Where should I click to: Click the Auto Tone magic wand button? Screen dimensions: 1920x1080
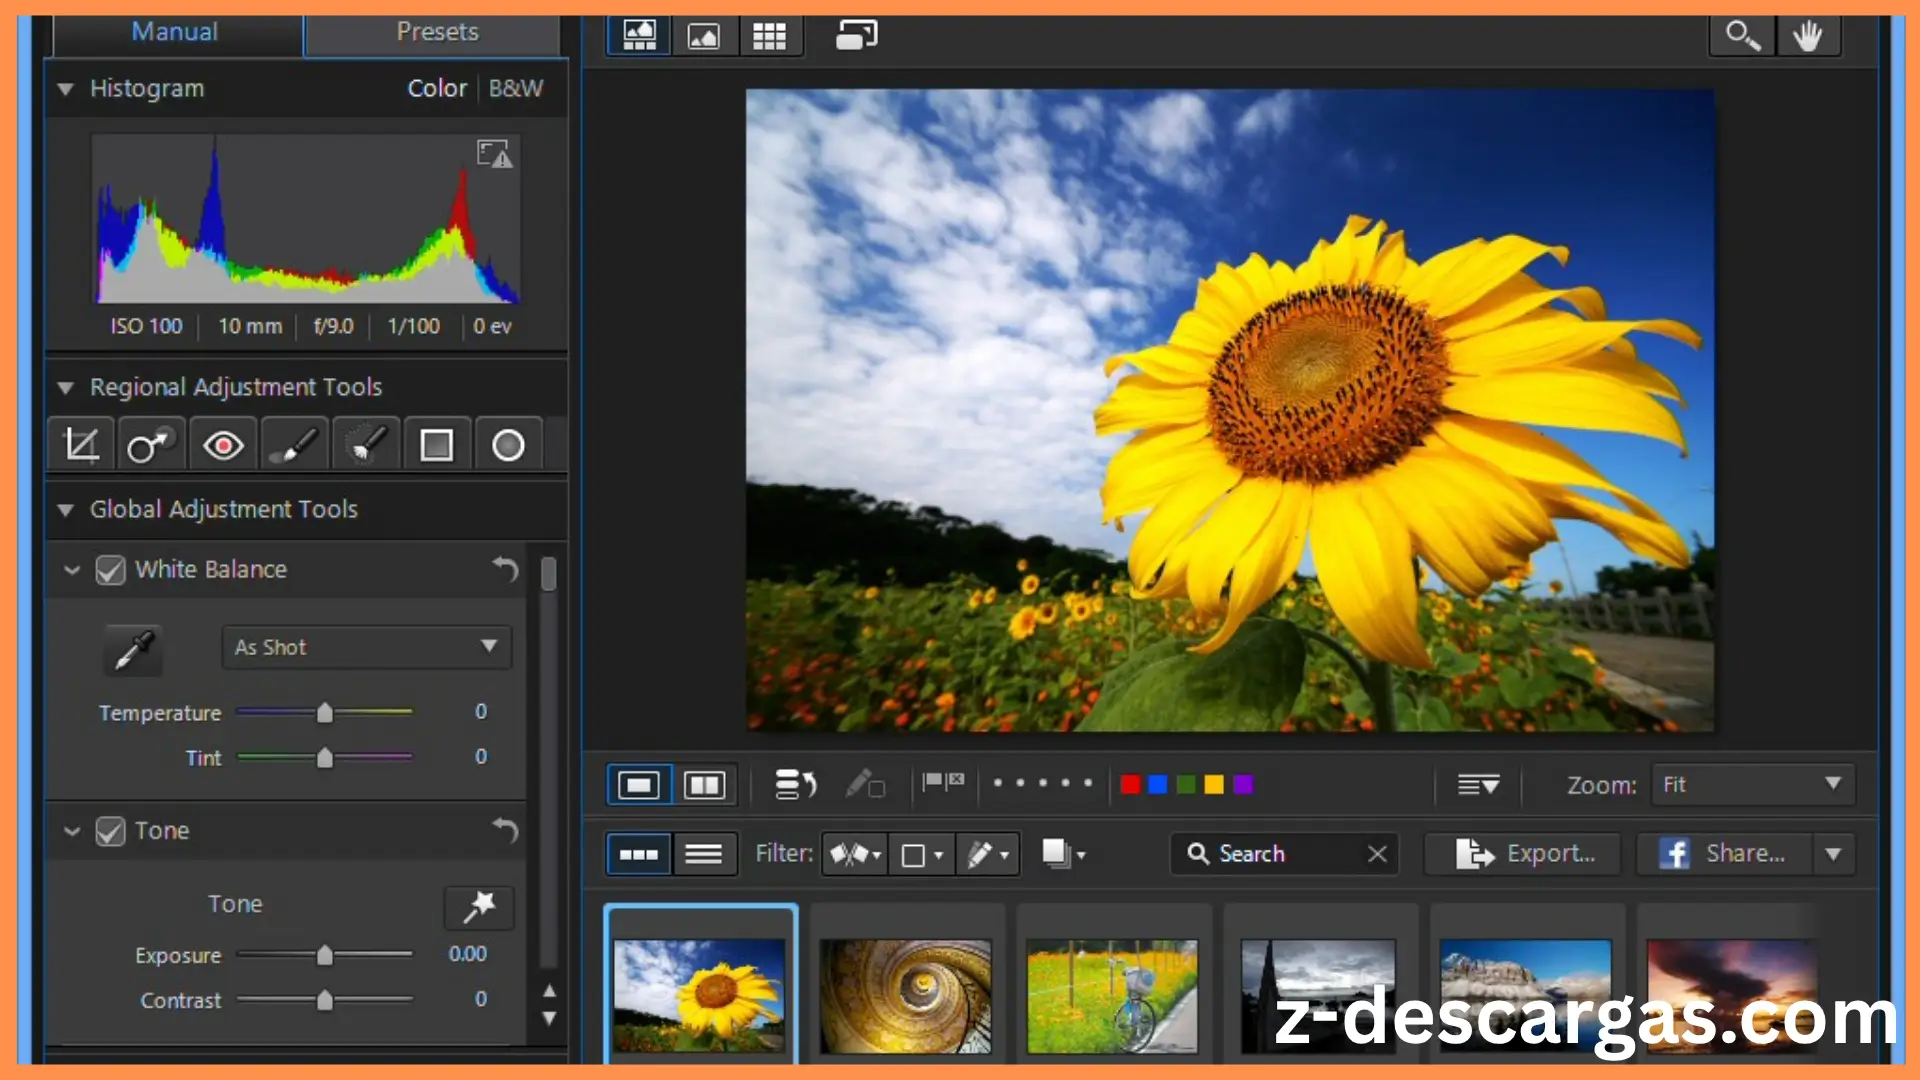479,906
